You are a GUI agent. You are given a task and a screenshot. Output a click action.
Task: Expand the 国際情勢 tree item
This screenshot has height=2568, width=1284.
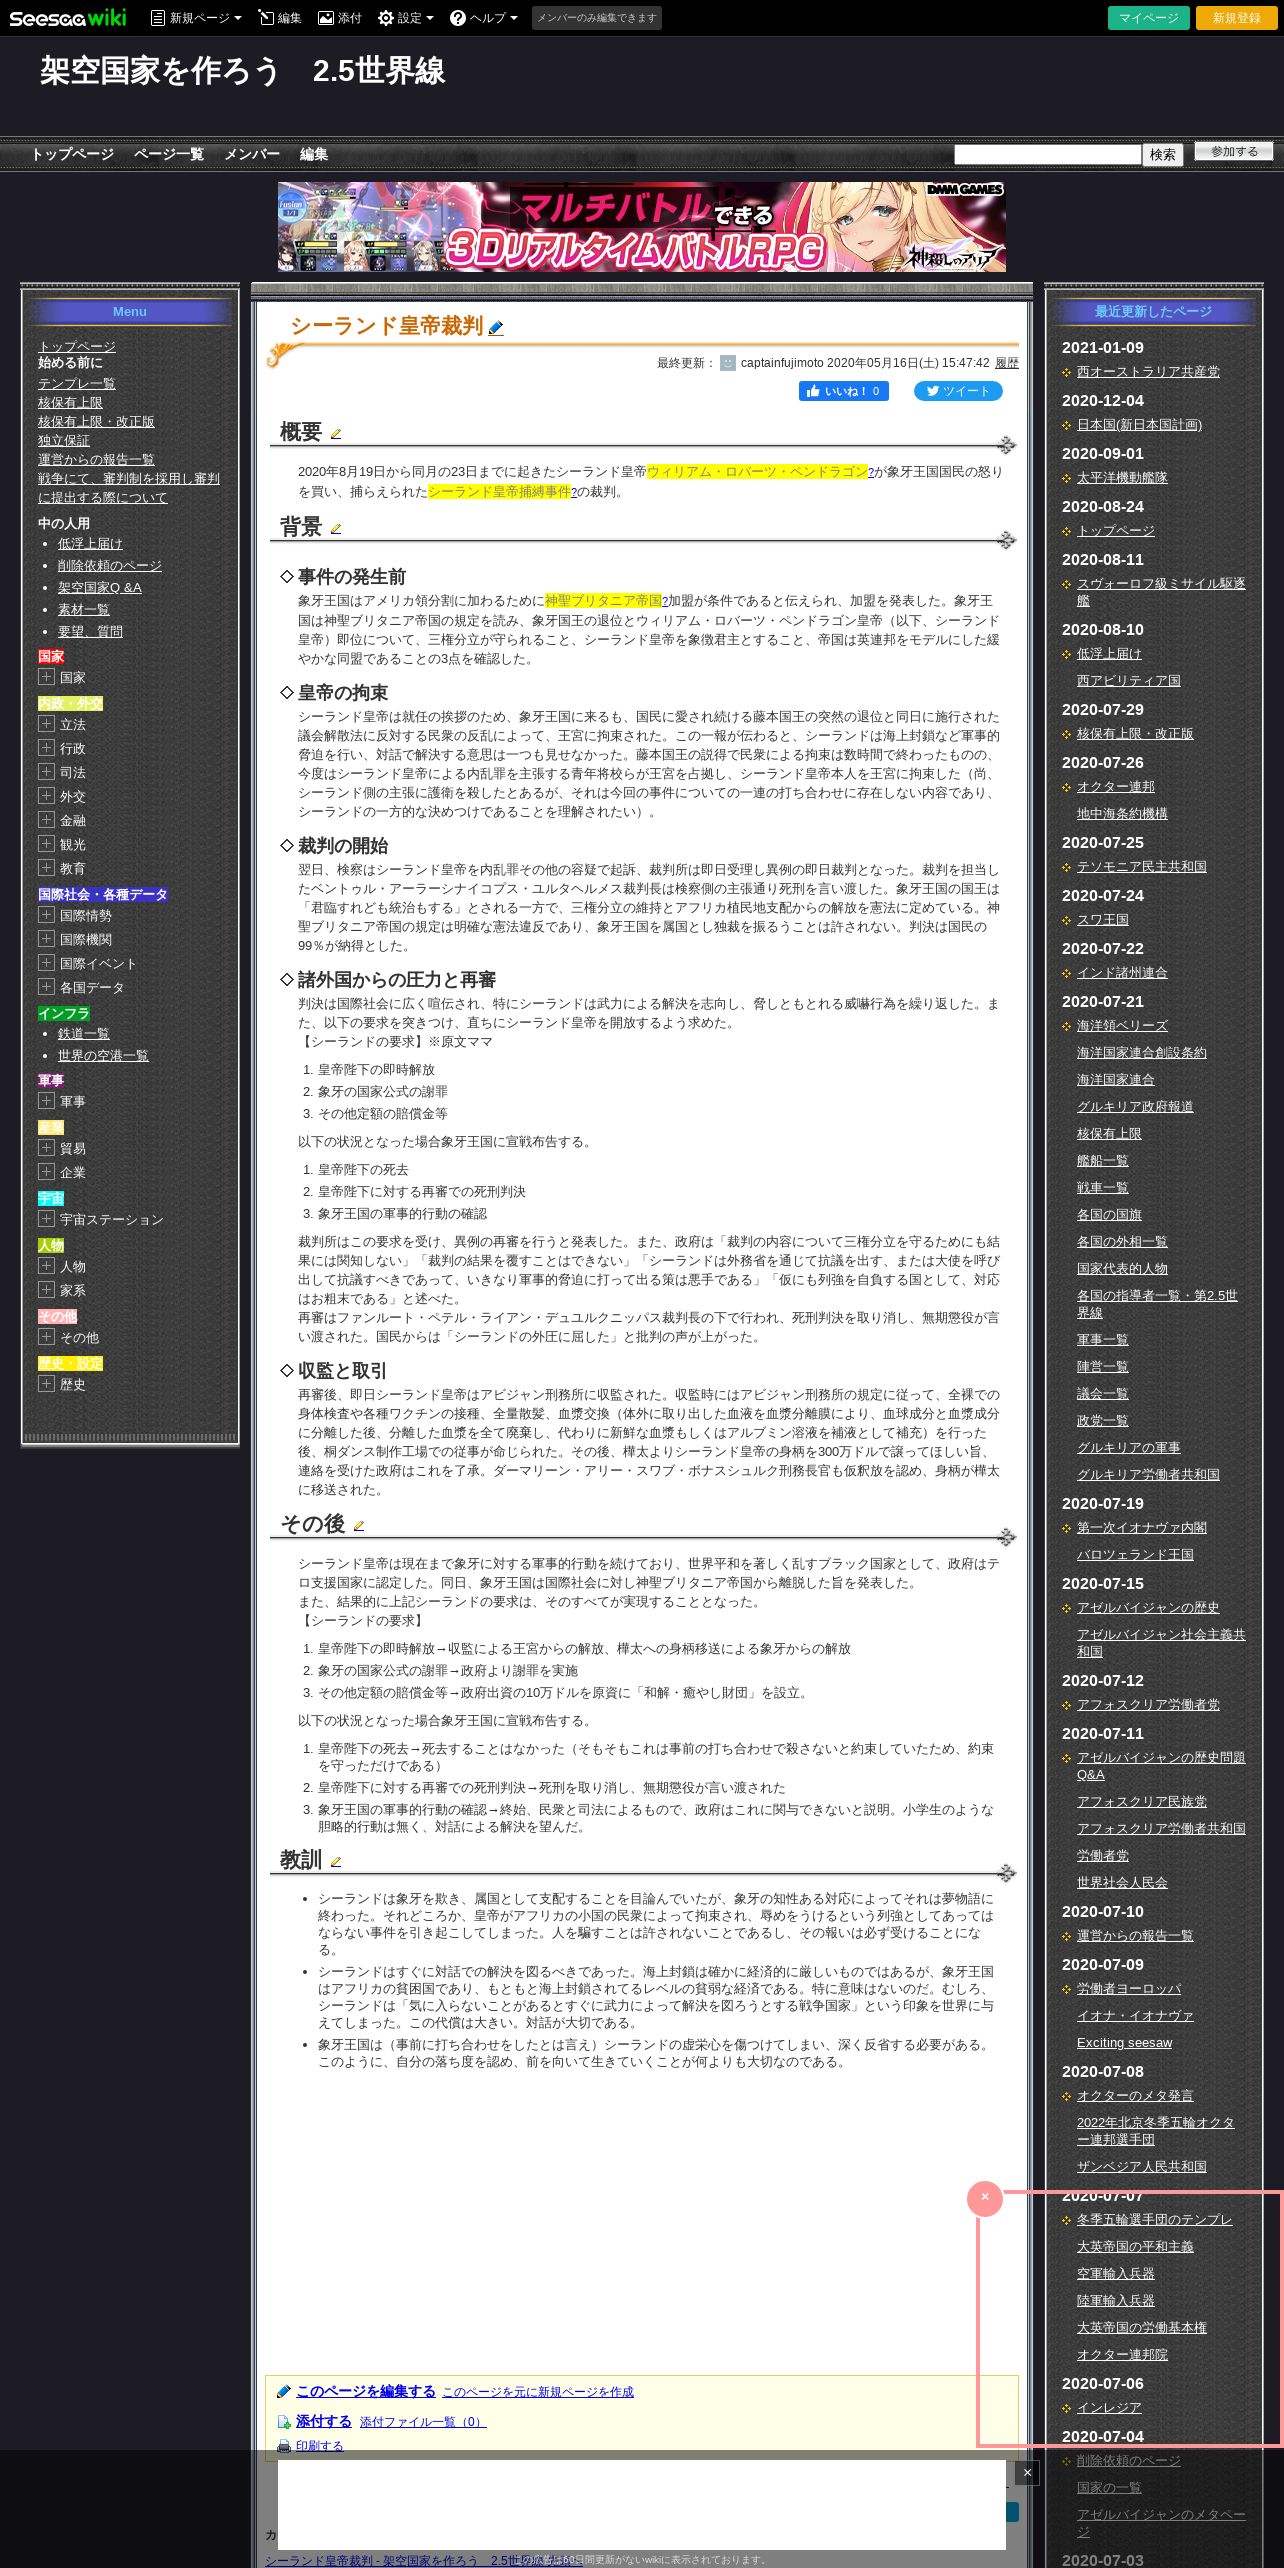(x=46, y=915)
